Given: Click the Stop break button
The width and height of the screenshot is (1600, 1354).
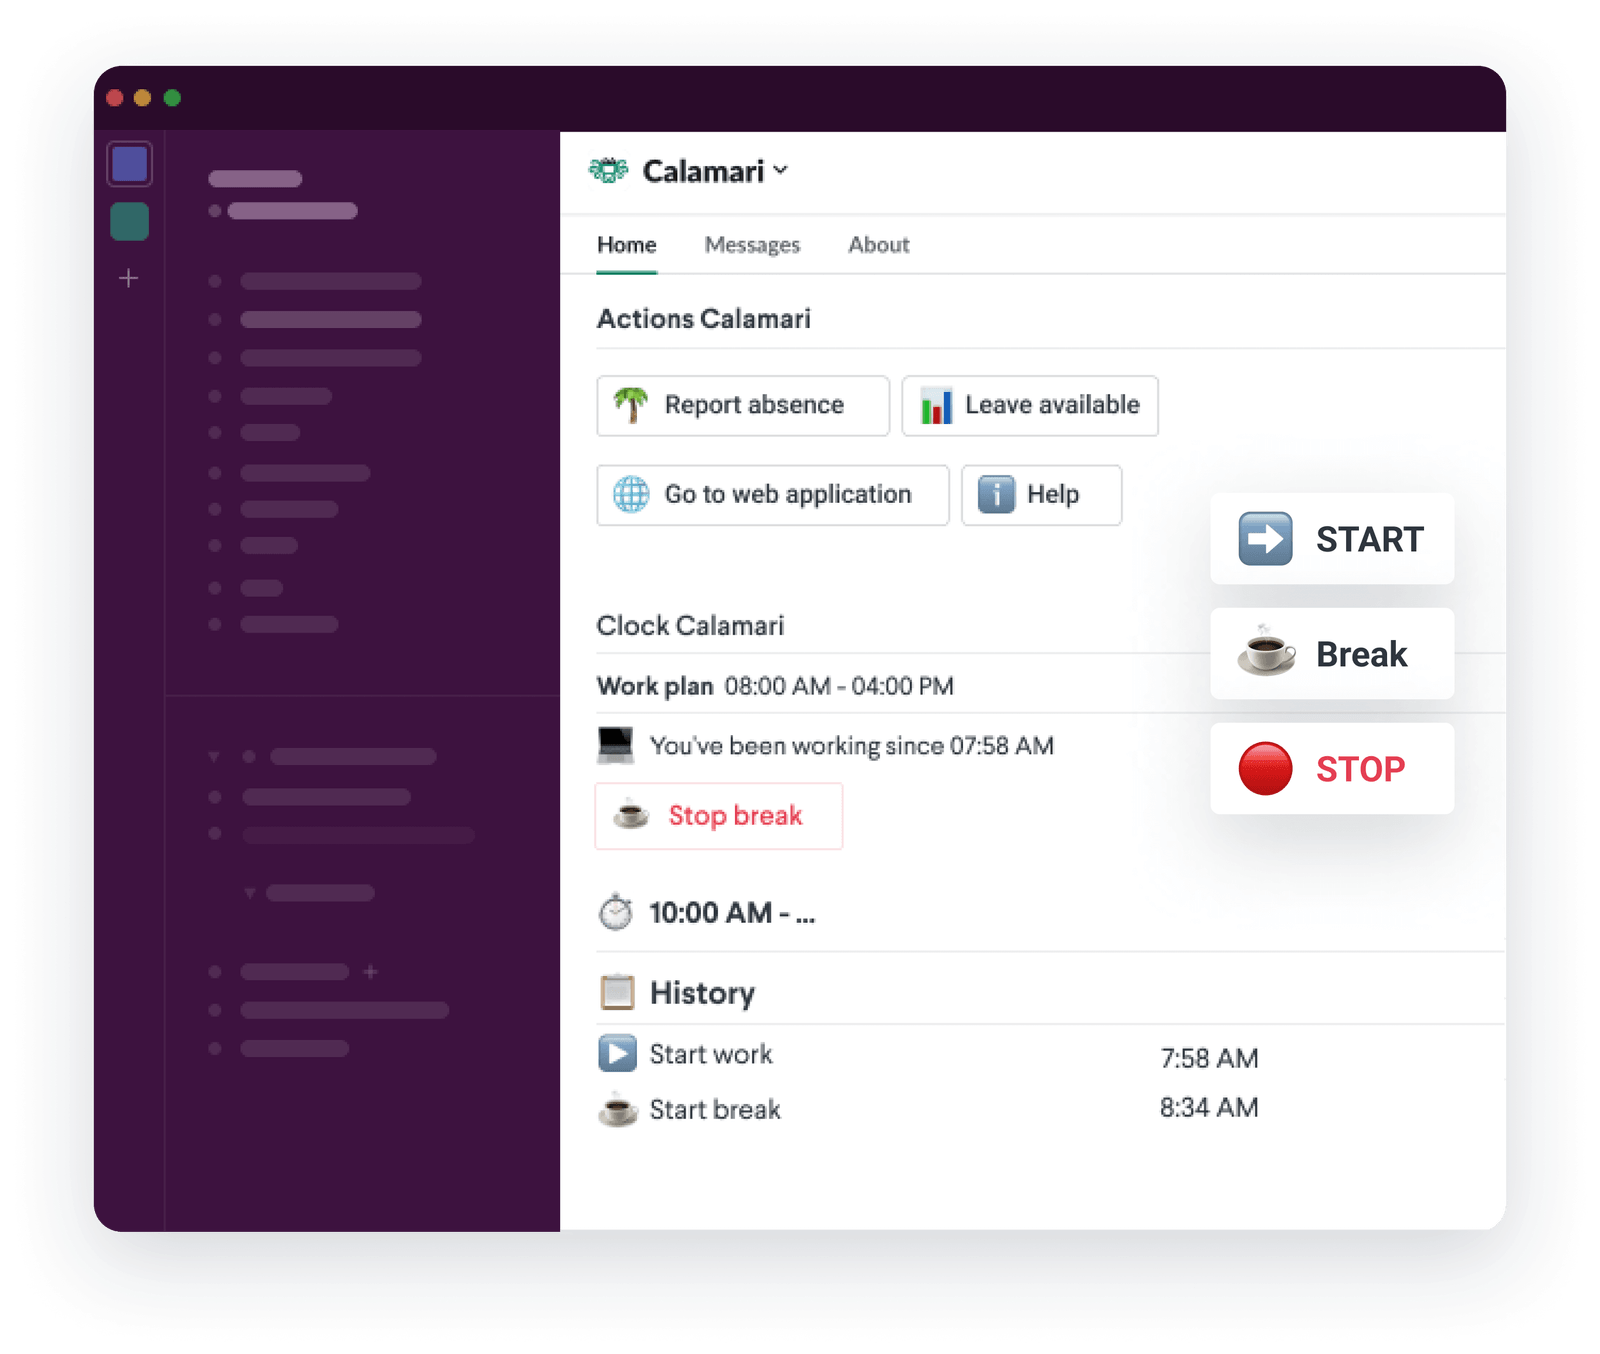Looking at the screenshot, I should pos(719,815).
